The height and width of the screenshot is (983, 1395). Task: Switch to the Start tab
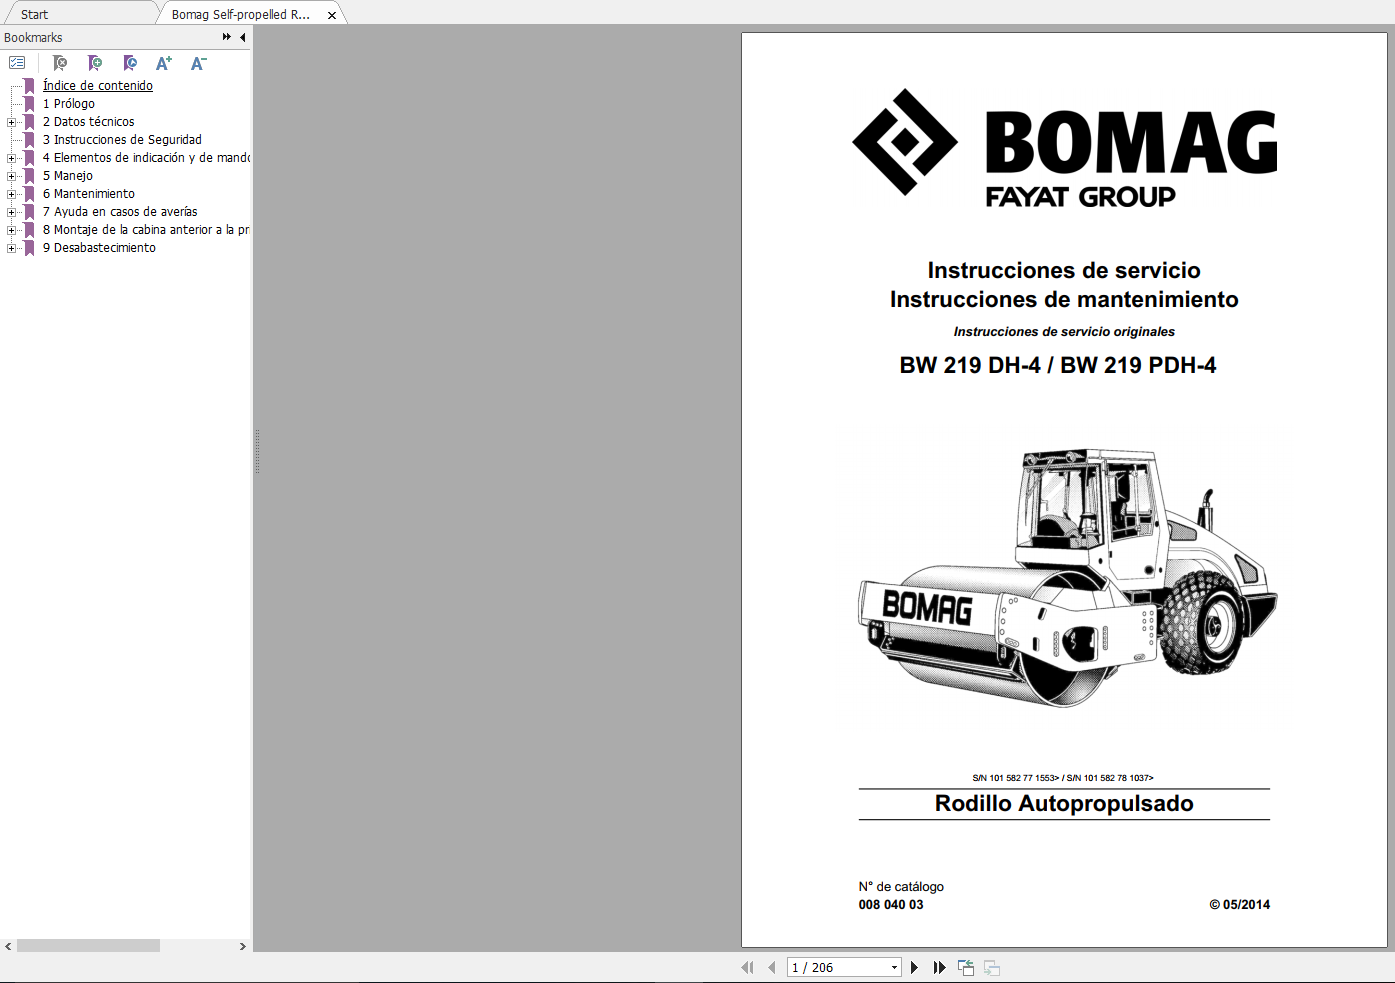coord(34,14)
